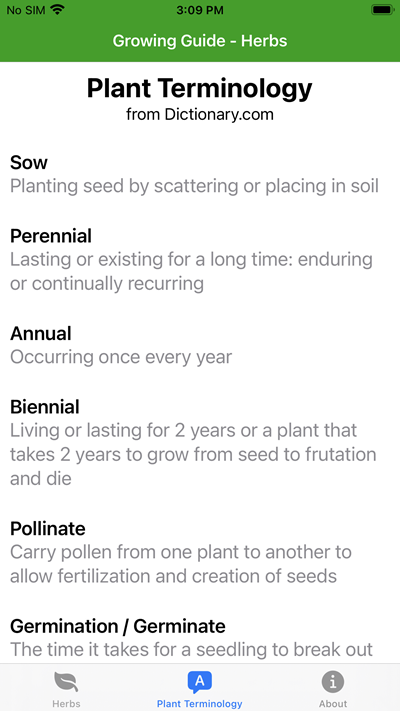400x711 pixels.
Task: Tap the Plant Terminology page heading
Action: click(x=200, y=88)
